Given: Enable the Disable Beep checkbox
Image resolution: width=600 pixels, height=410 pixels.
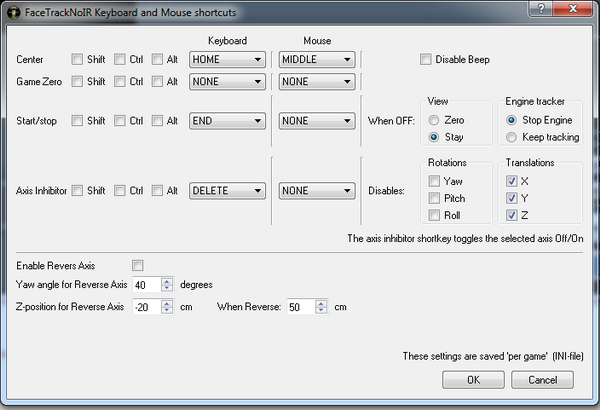Looking at the screenshot, I should coord(426,59).
